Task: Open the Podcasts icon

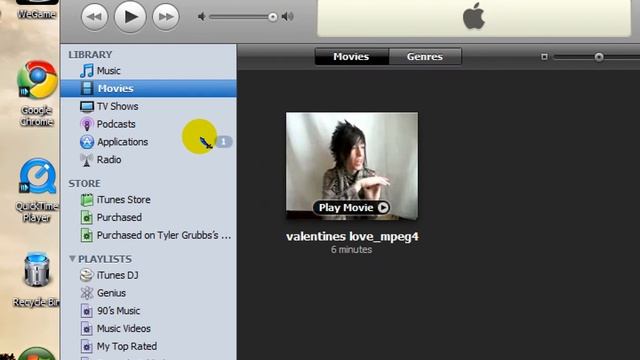Action: pos(87,124)
